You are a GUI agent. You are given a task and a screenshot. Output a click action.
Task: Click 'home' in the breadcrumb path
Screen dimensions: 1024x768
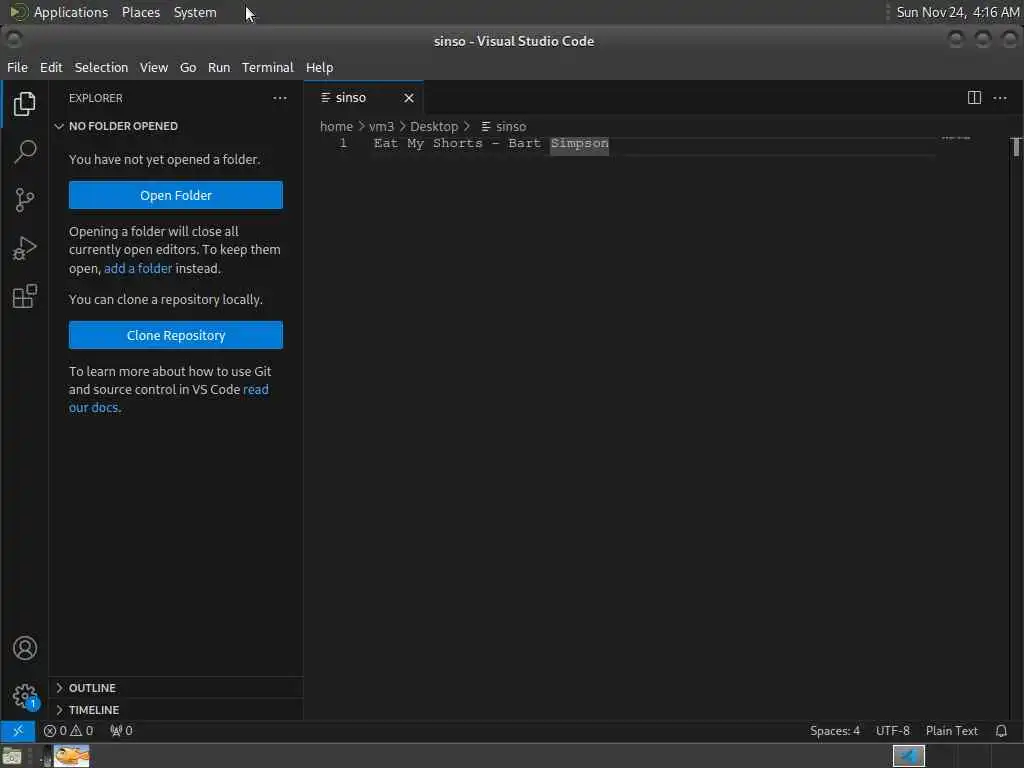tap(336, 127)
